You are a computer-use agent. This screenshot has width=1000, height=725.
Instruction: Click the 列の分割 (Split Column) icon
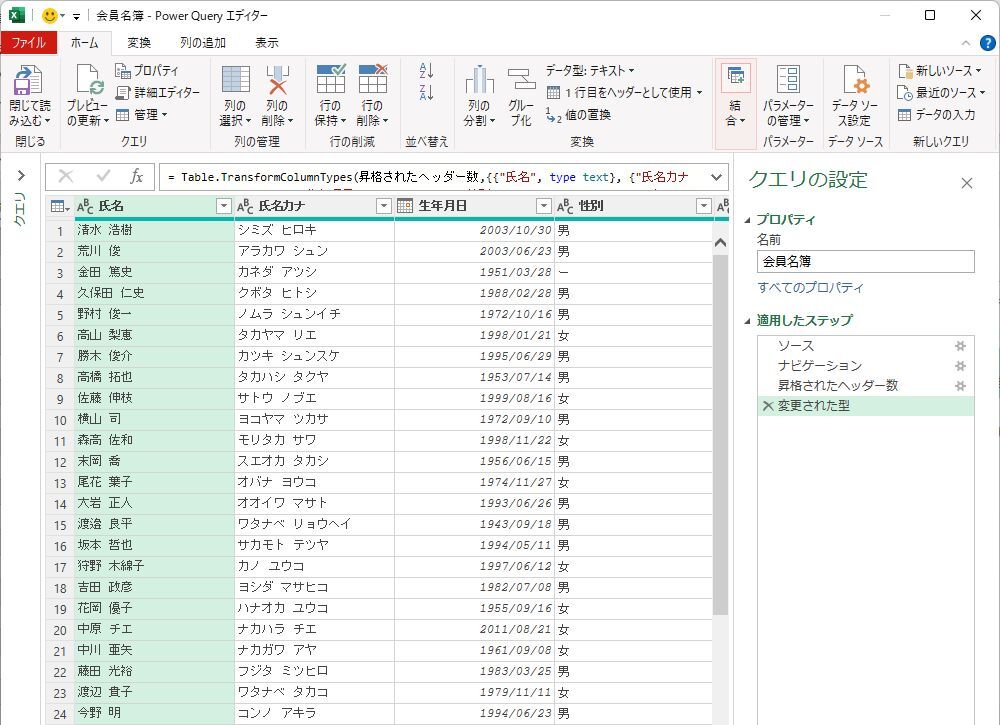tap(479, 82)
